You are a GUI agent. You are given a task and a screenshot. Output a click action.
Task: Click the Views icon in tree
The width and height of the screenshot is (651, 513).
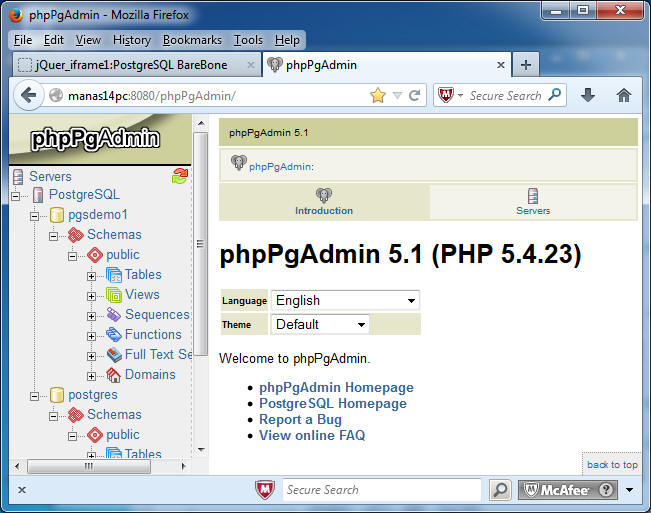pyautogui.click(x=114, y=295)
